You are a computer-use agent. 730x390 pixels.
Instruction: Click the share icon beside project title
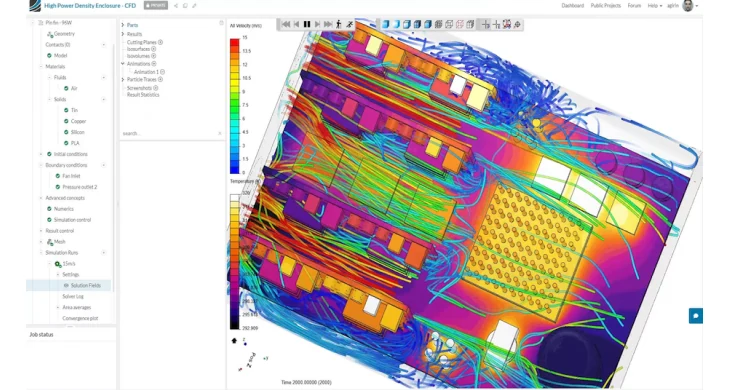click(176, 6)
